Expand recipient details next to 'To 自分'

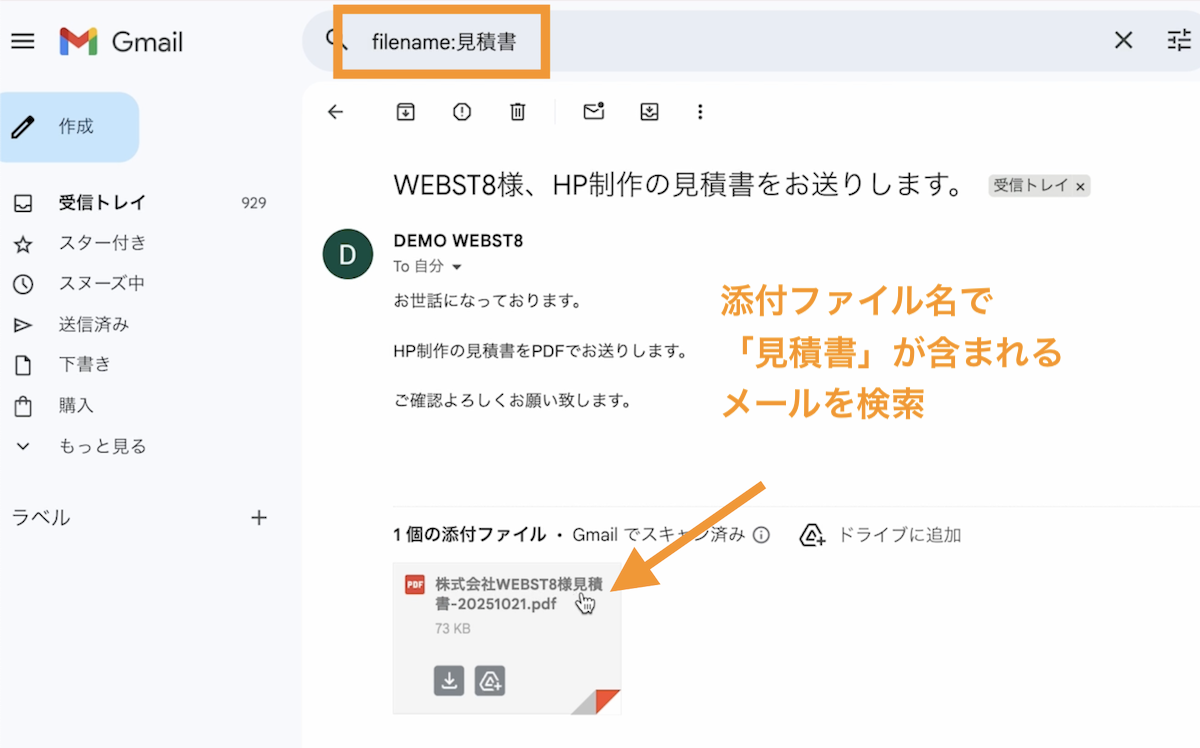(457, 267)
